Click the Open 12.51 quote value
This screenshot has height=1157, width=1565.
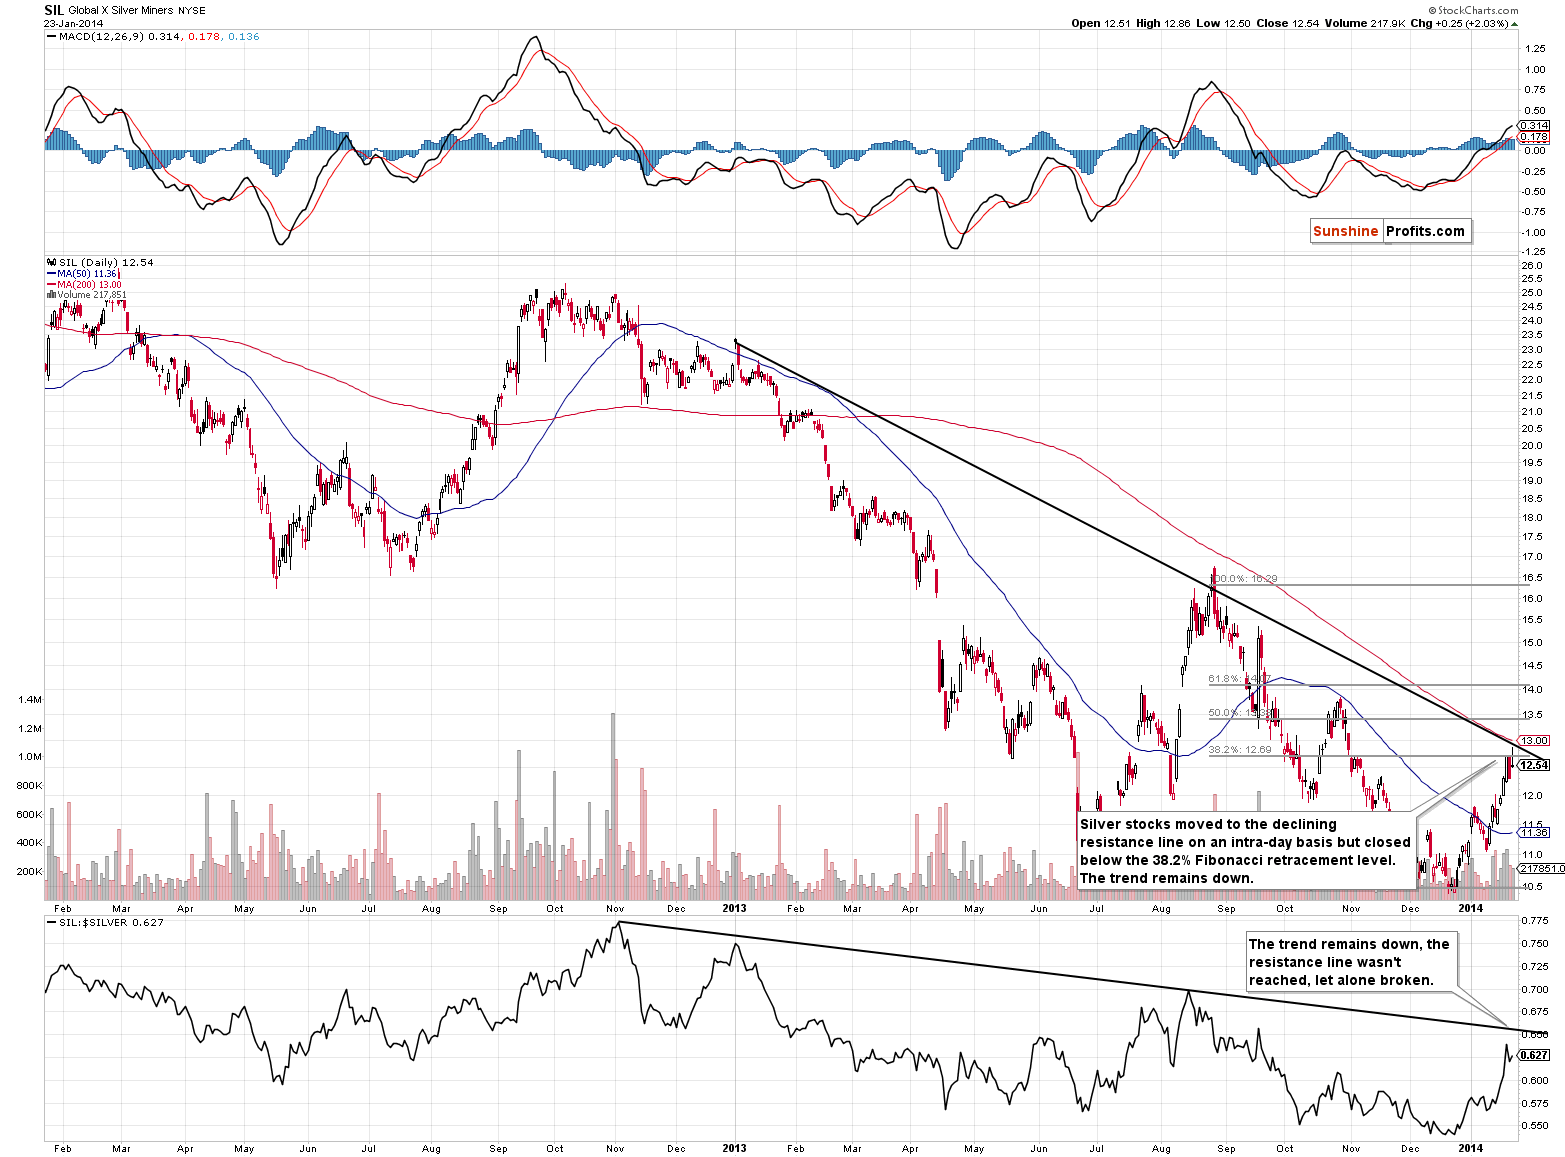[x=1101, y=23]
